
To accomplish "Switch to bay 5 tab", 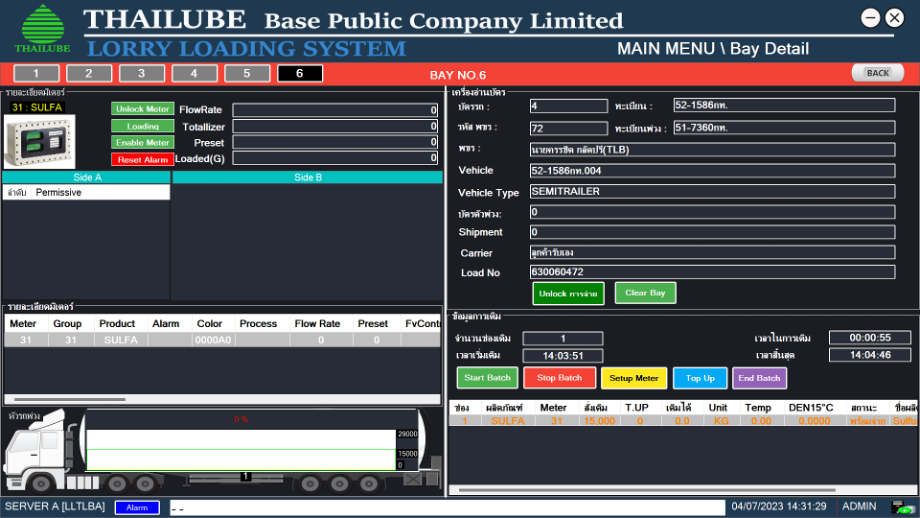I will click(247, 73).
